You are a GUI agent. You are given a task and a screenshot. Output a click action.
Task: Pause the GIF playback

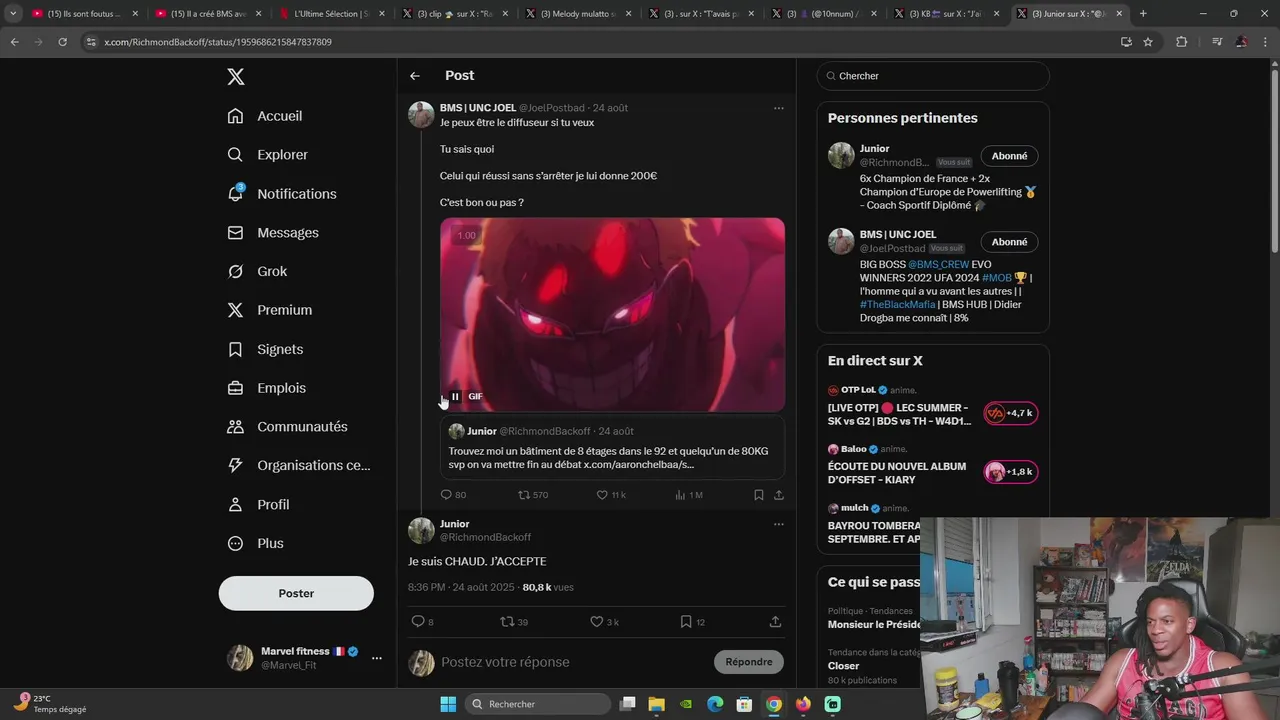tap(455, 397)
